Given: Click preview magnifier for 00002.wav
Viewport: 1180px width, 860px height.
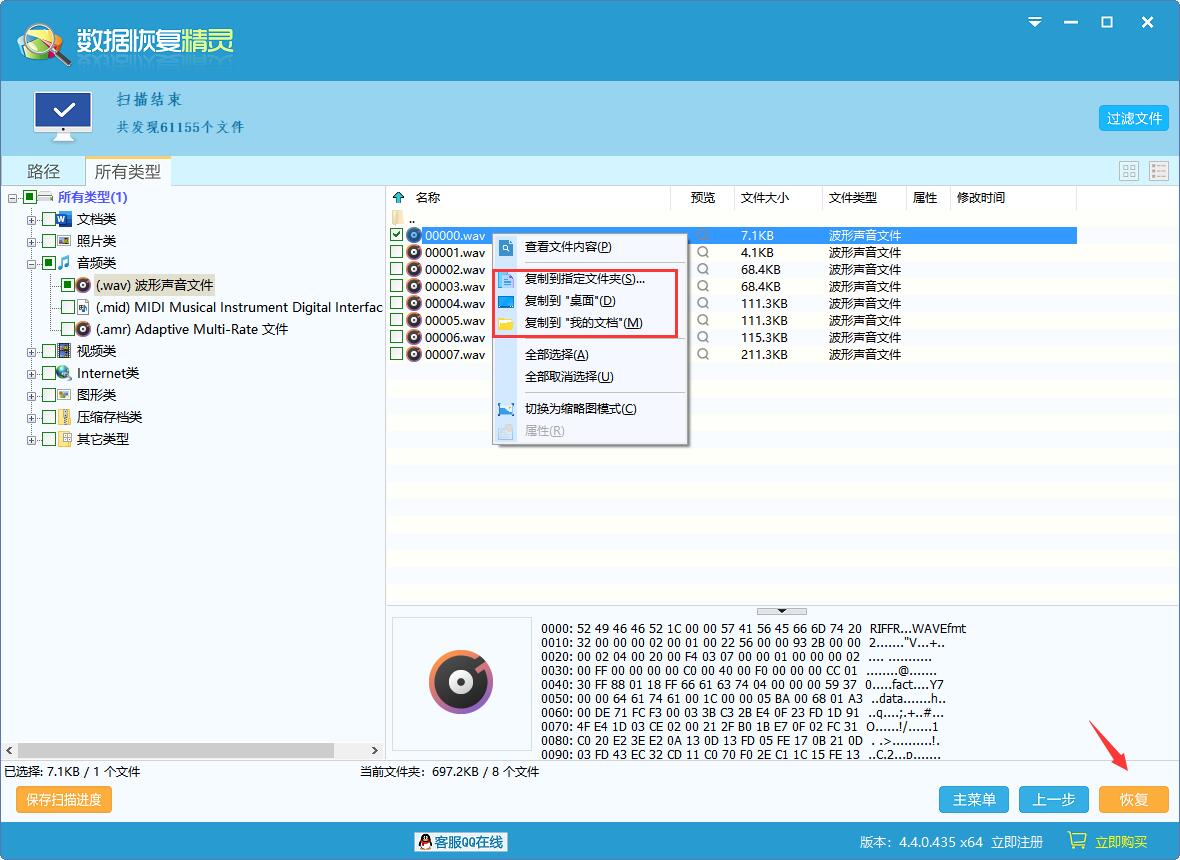Looking at the screenshot, I should point(702,269).
